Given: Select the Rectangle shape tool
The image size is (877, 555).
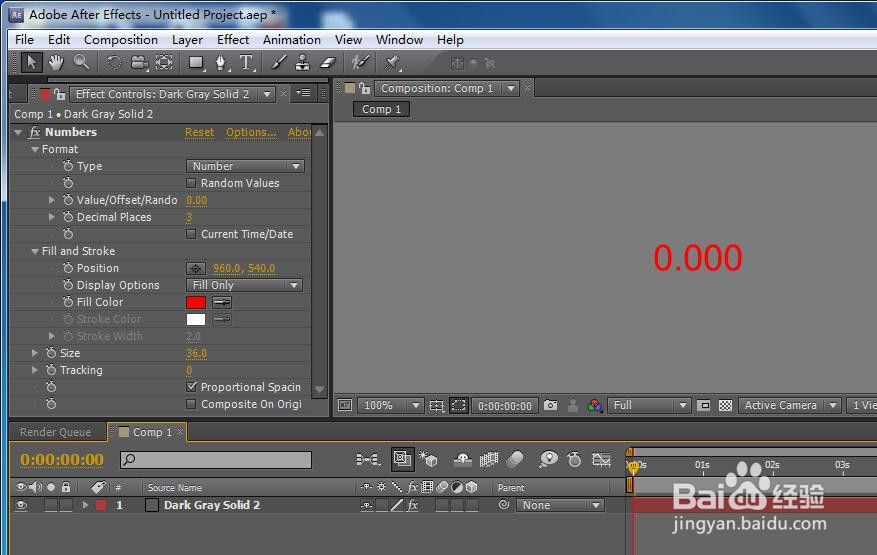Looking at the screenshot, I should point(196,63).
